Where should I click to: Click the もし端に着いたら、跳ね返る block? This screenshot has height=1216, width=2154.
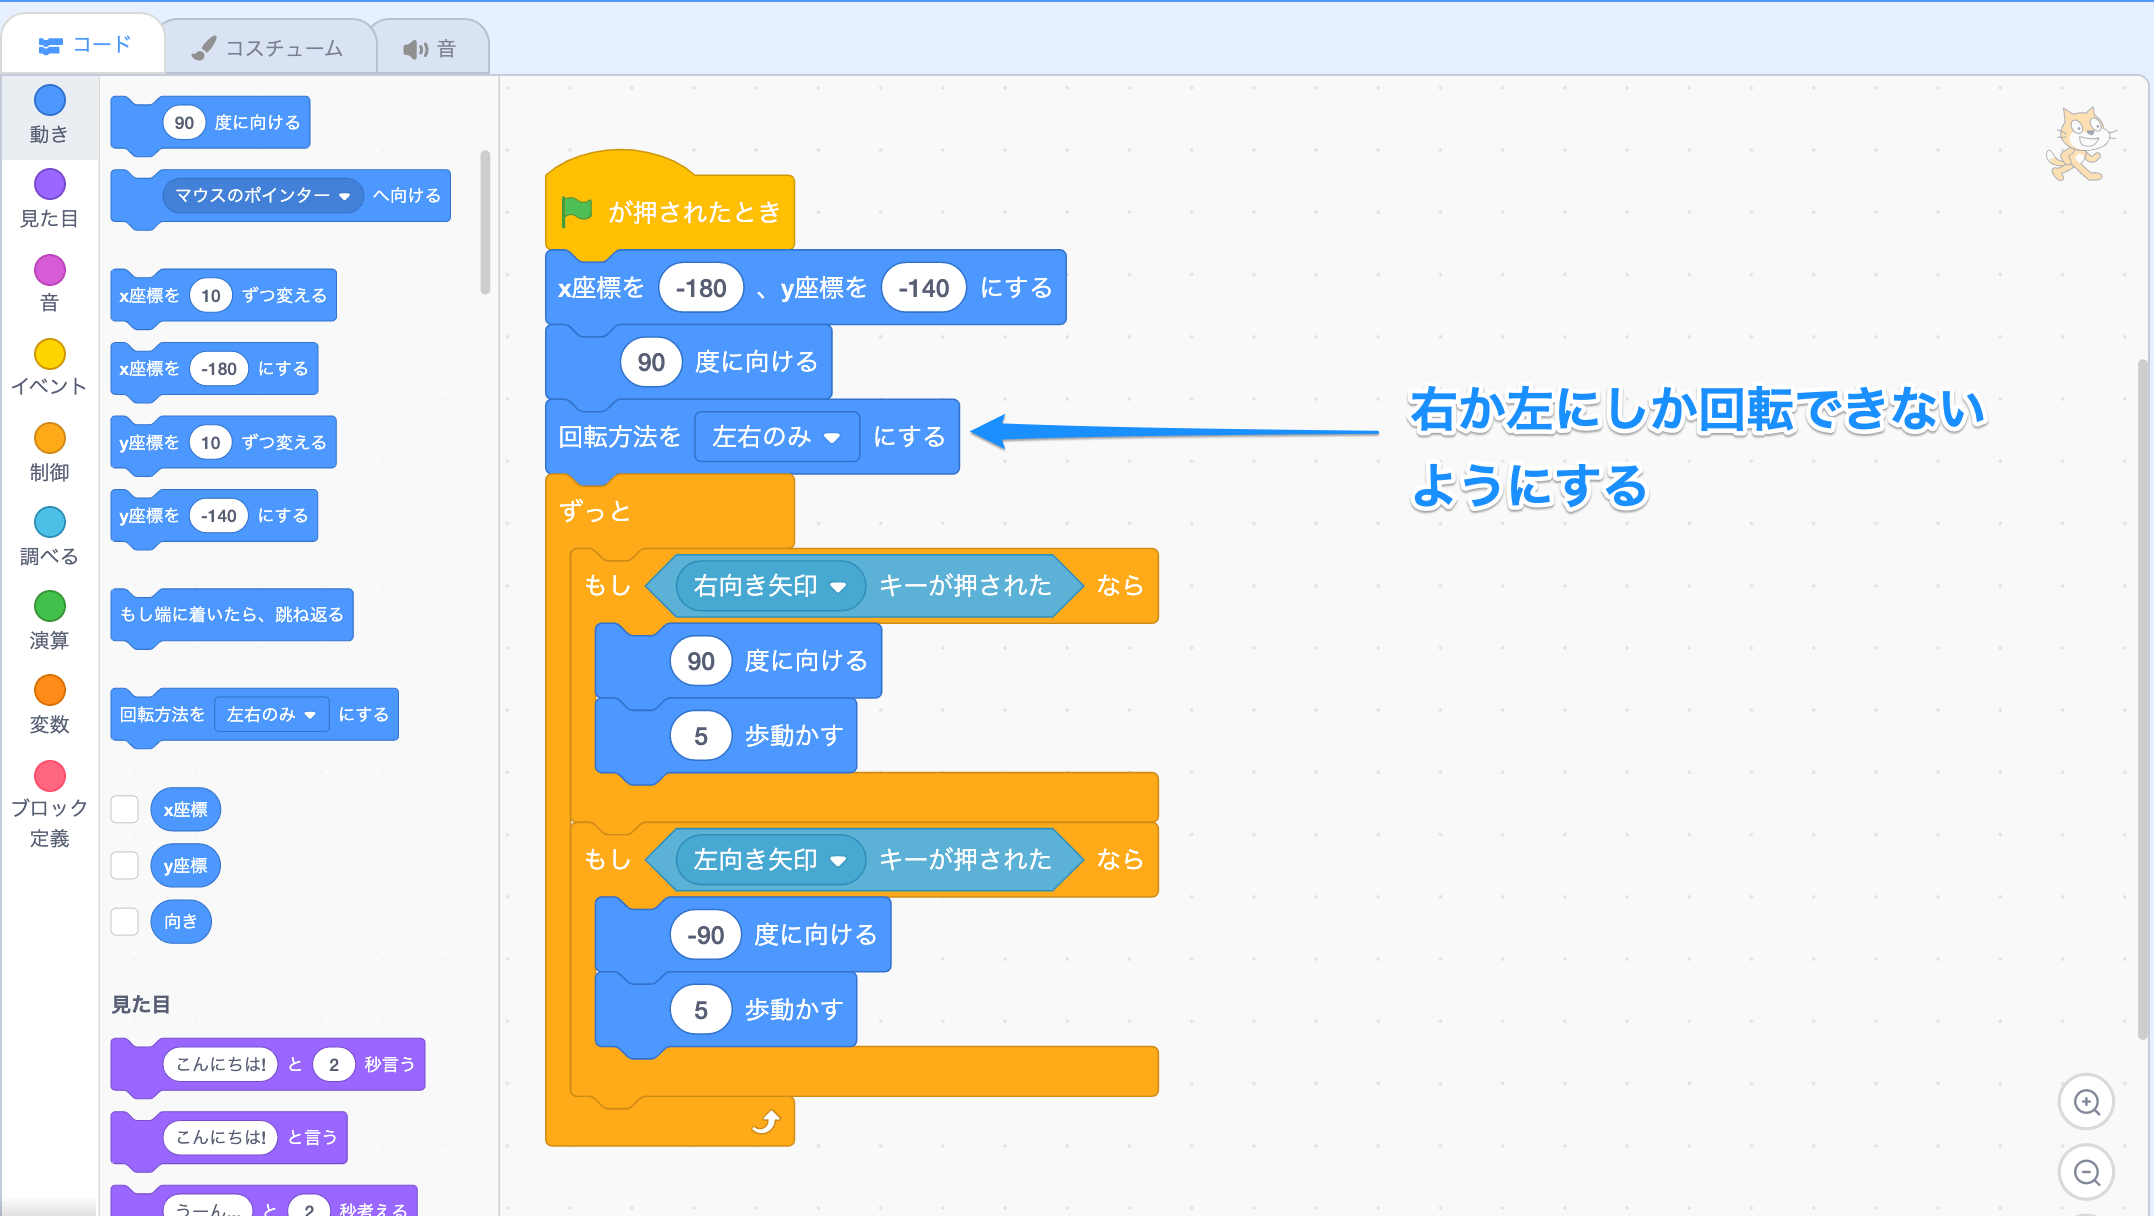(x=232, y=614)
